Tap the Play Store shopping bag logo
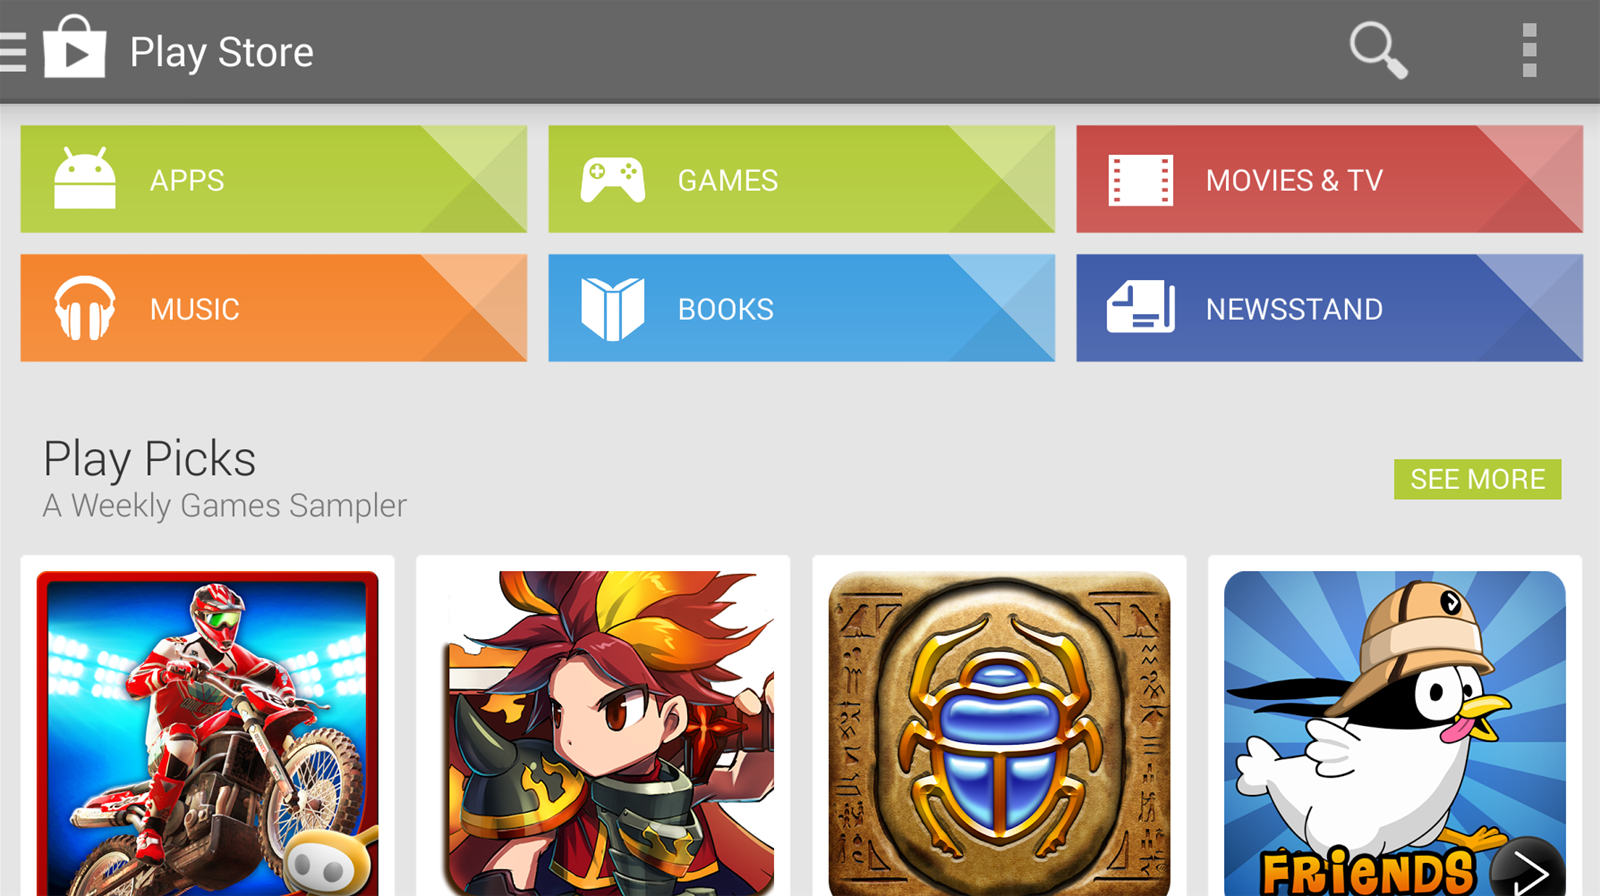 coord(74,46)
